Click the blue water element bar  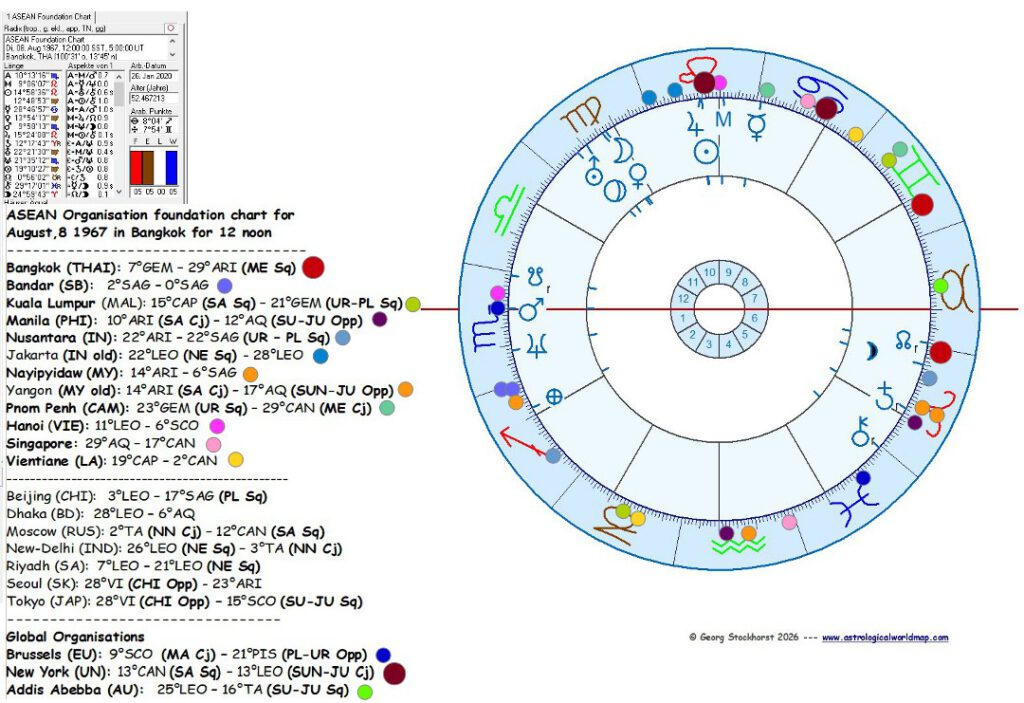[x=172, y=167]
